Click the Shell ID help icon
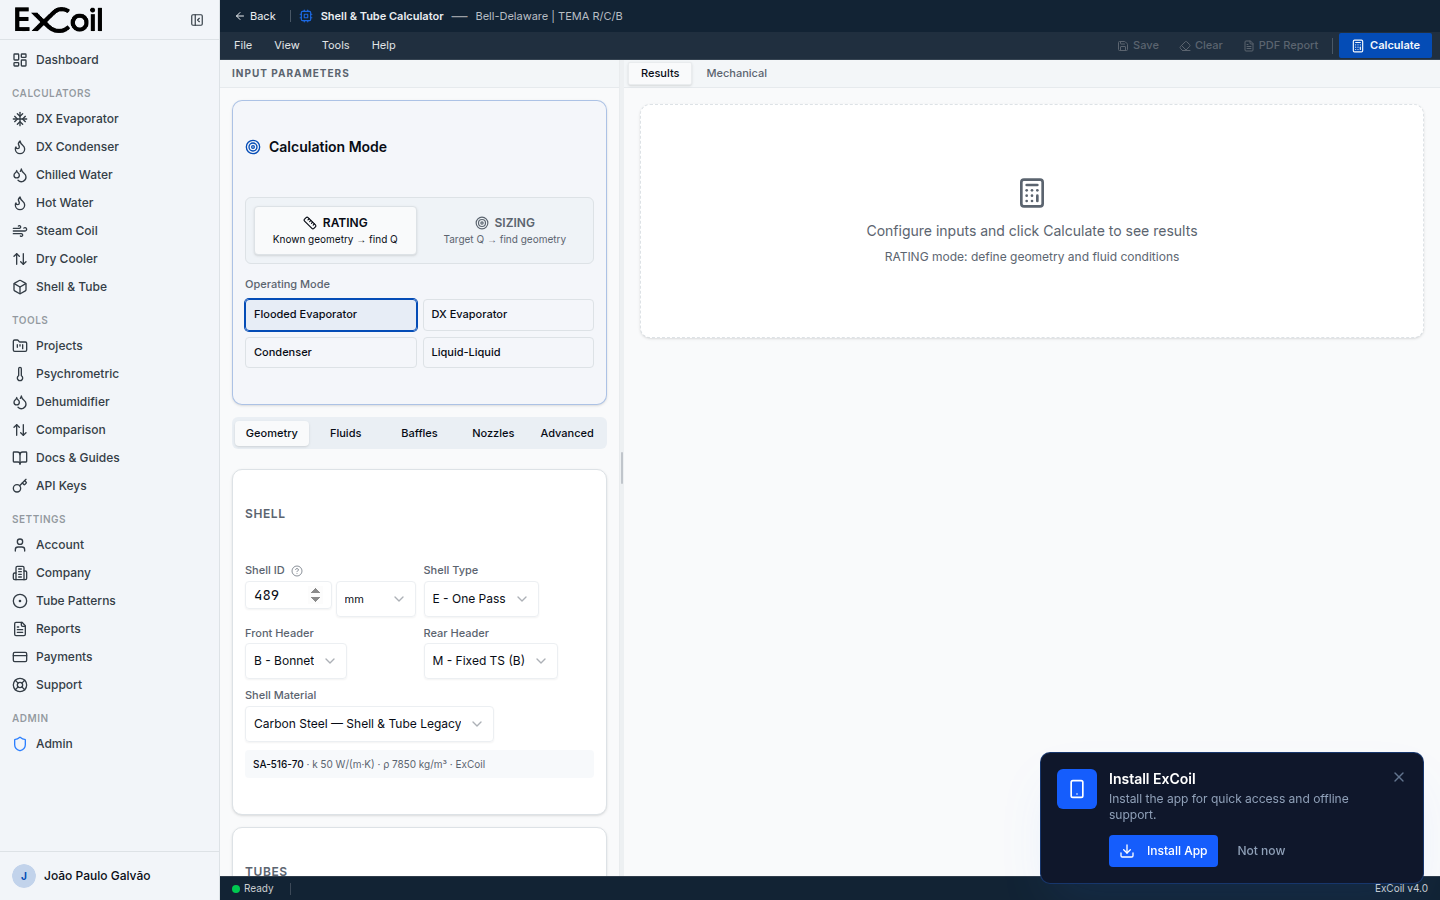The width and height of the screenshot is (1440, 900). click(x=297, y=571)
